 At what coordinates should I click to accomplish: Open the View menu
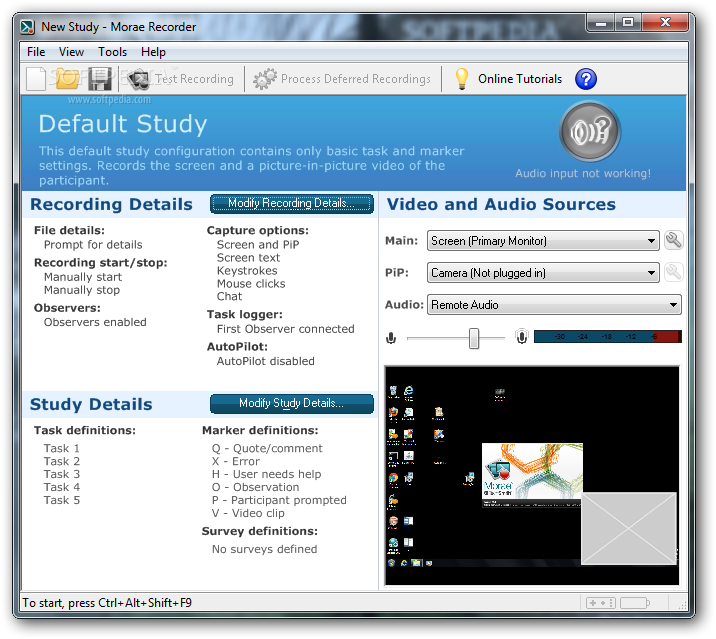pos(71,52)
